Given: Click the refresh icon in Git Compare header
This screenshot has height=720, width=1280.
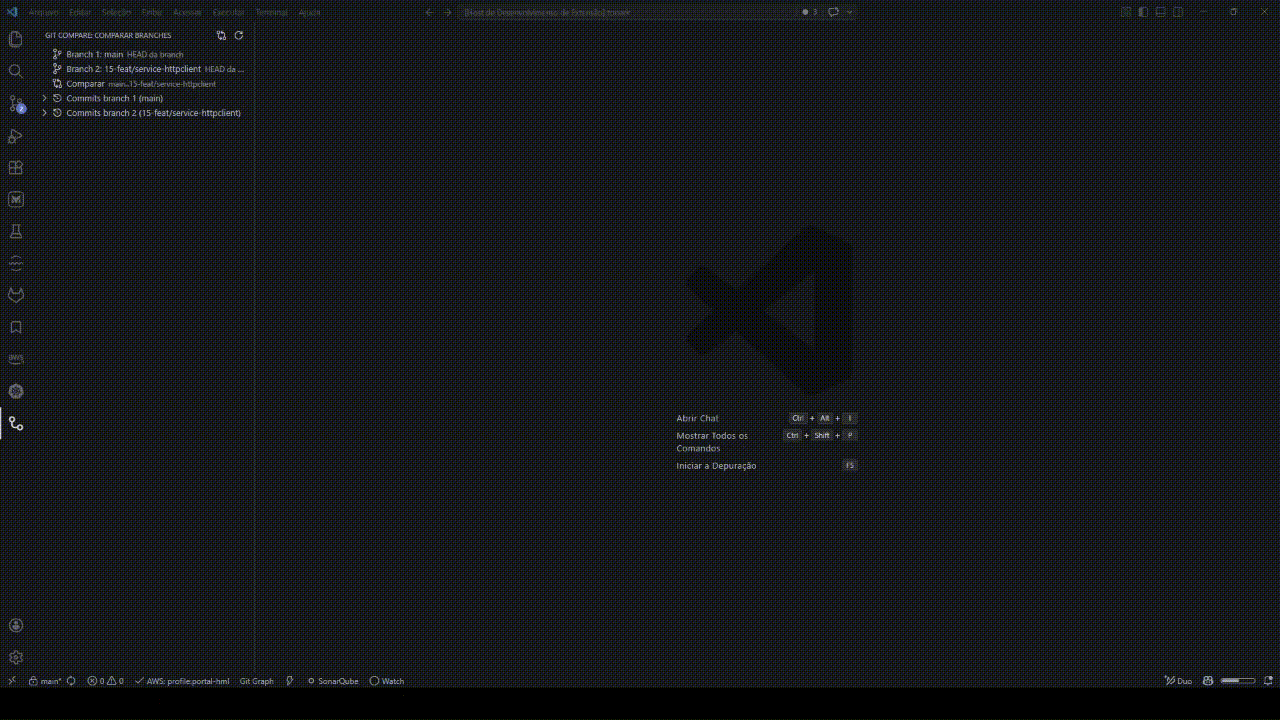Looking at the screenshot, I should pos(239,35).
